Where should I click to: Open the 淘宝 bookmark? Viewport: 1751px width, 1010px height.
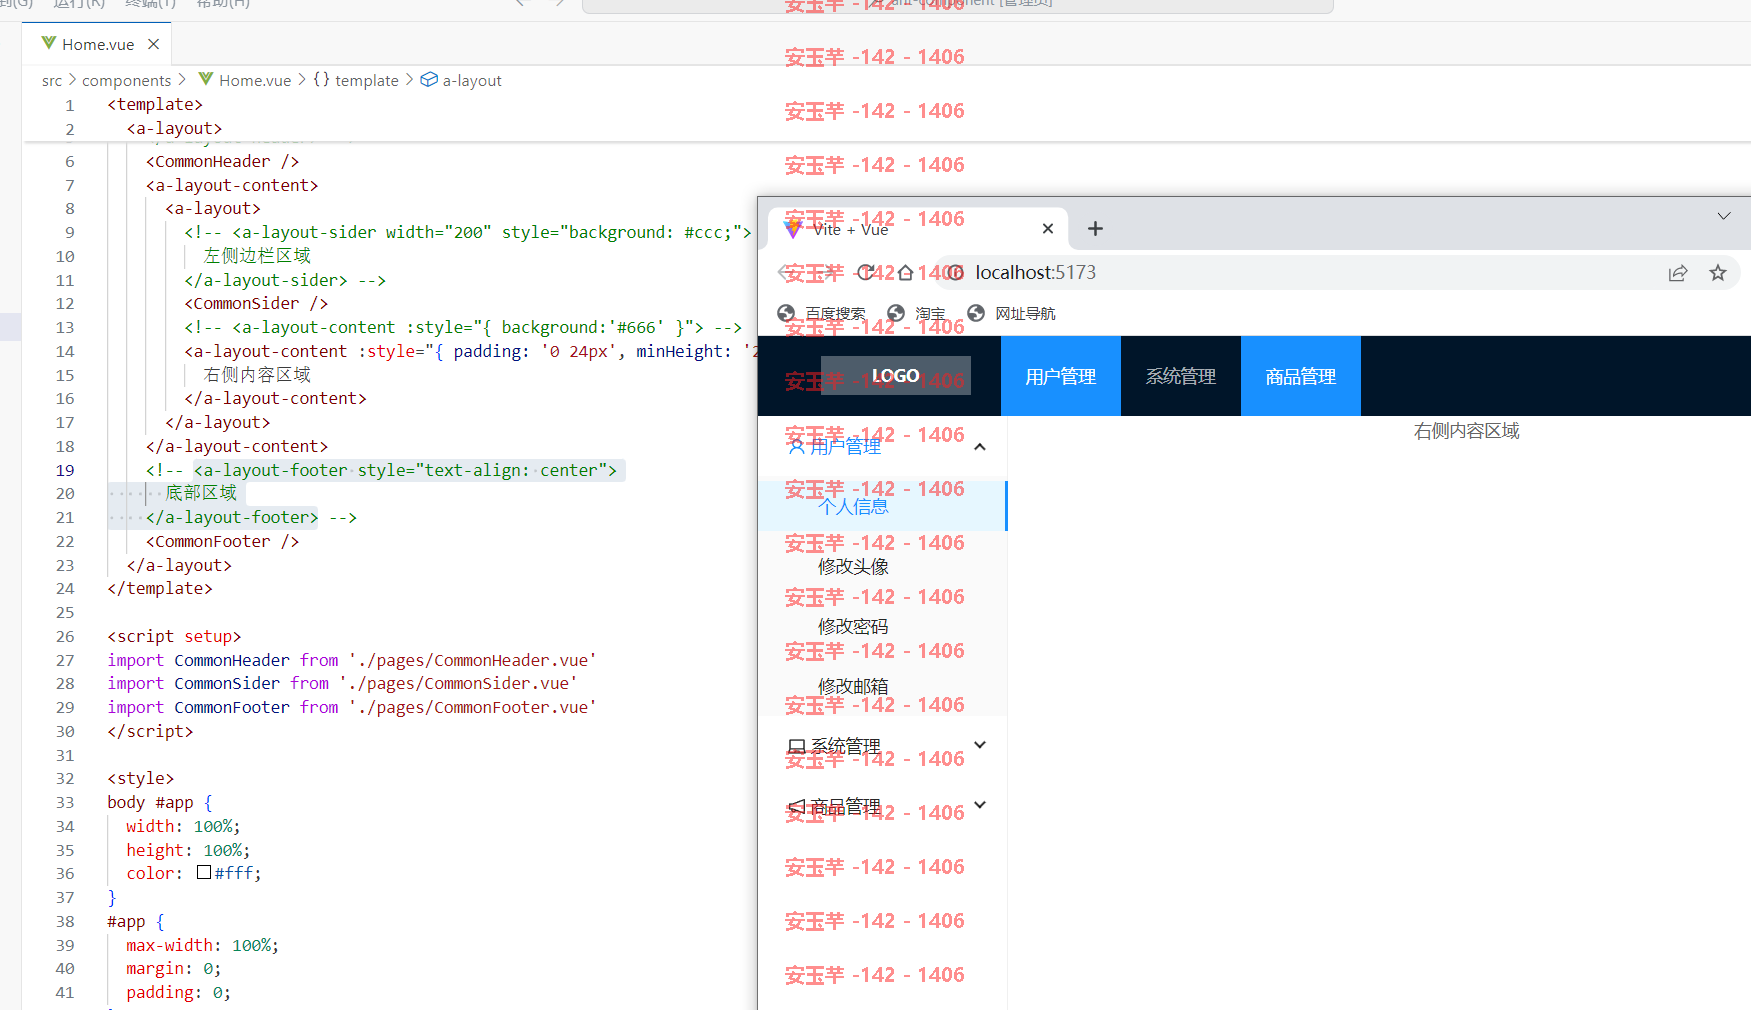pos(916,314)
